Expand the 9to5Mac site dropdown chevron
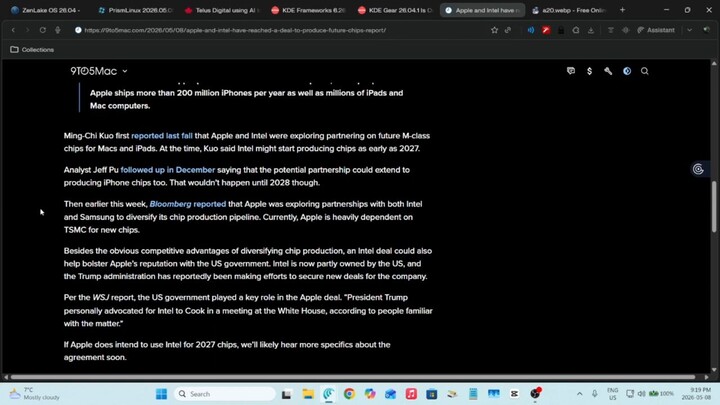This screenshot has width=720, height=405. [125, 71]
